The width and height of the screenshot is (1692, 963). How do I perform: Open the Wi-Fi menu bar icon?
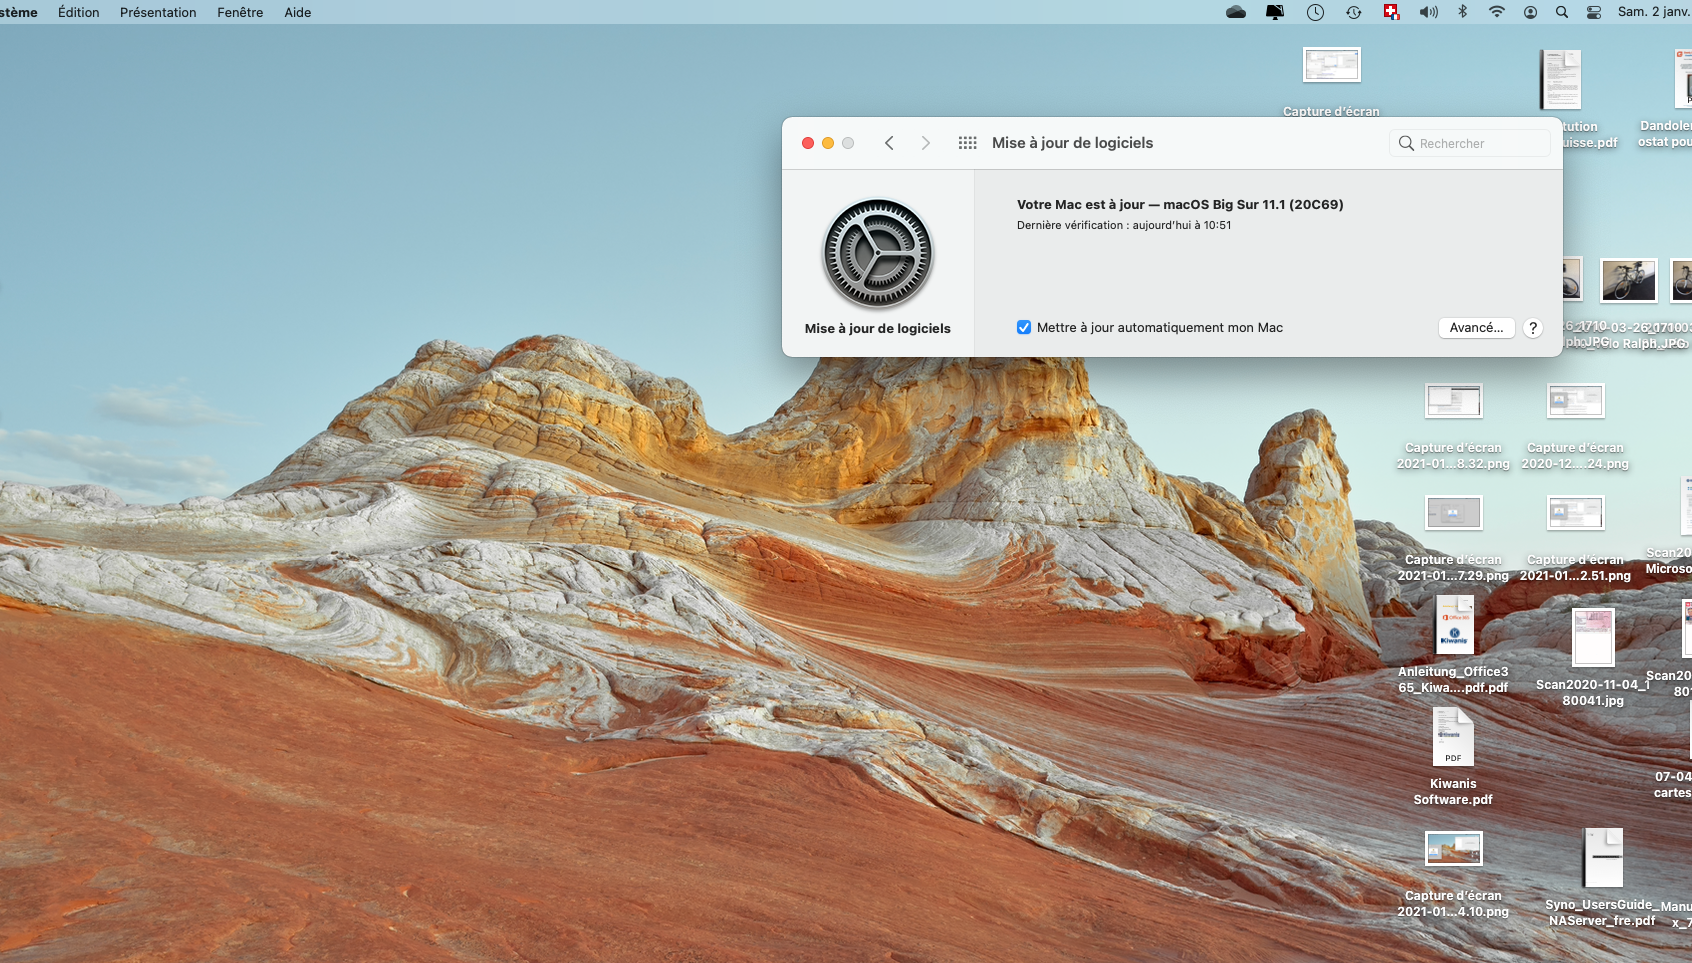[x=1496, y=12]
